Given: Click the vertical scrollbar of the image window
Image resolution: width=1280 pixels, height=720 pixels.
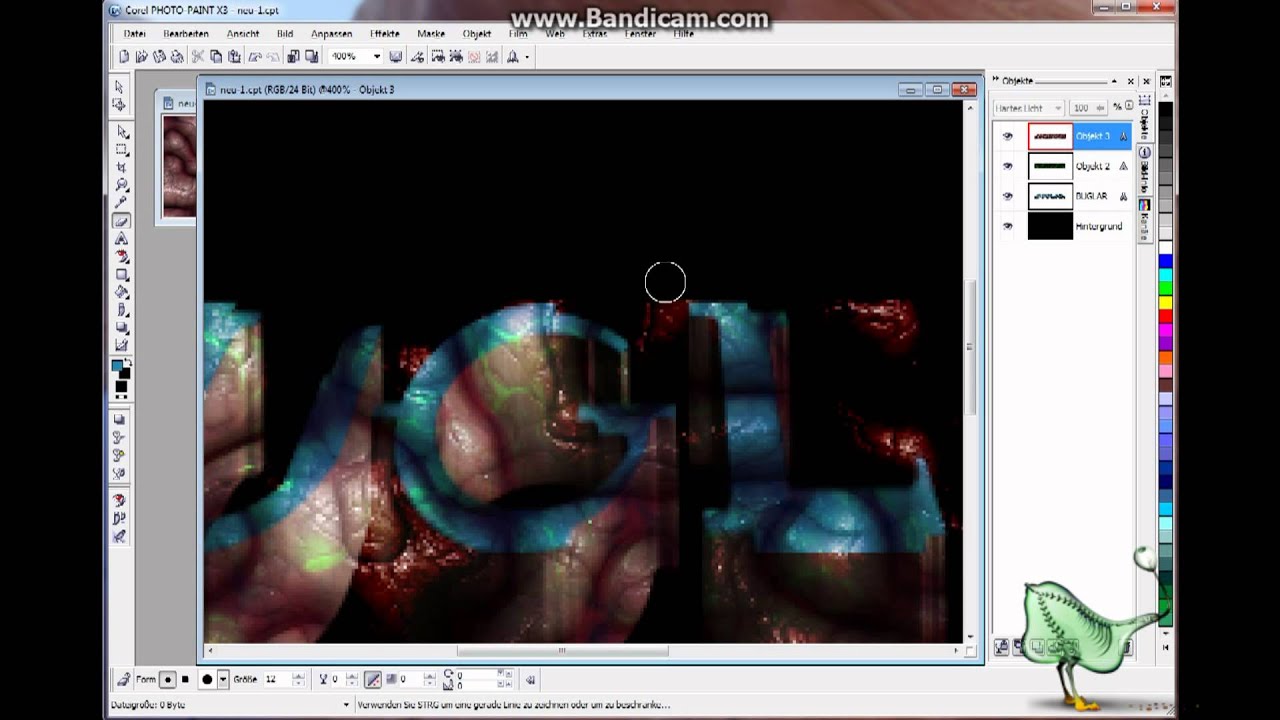Looking at the screenshot, I should pos(969,346).
